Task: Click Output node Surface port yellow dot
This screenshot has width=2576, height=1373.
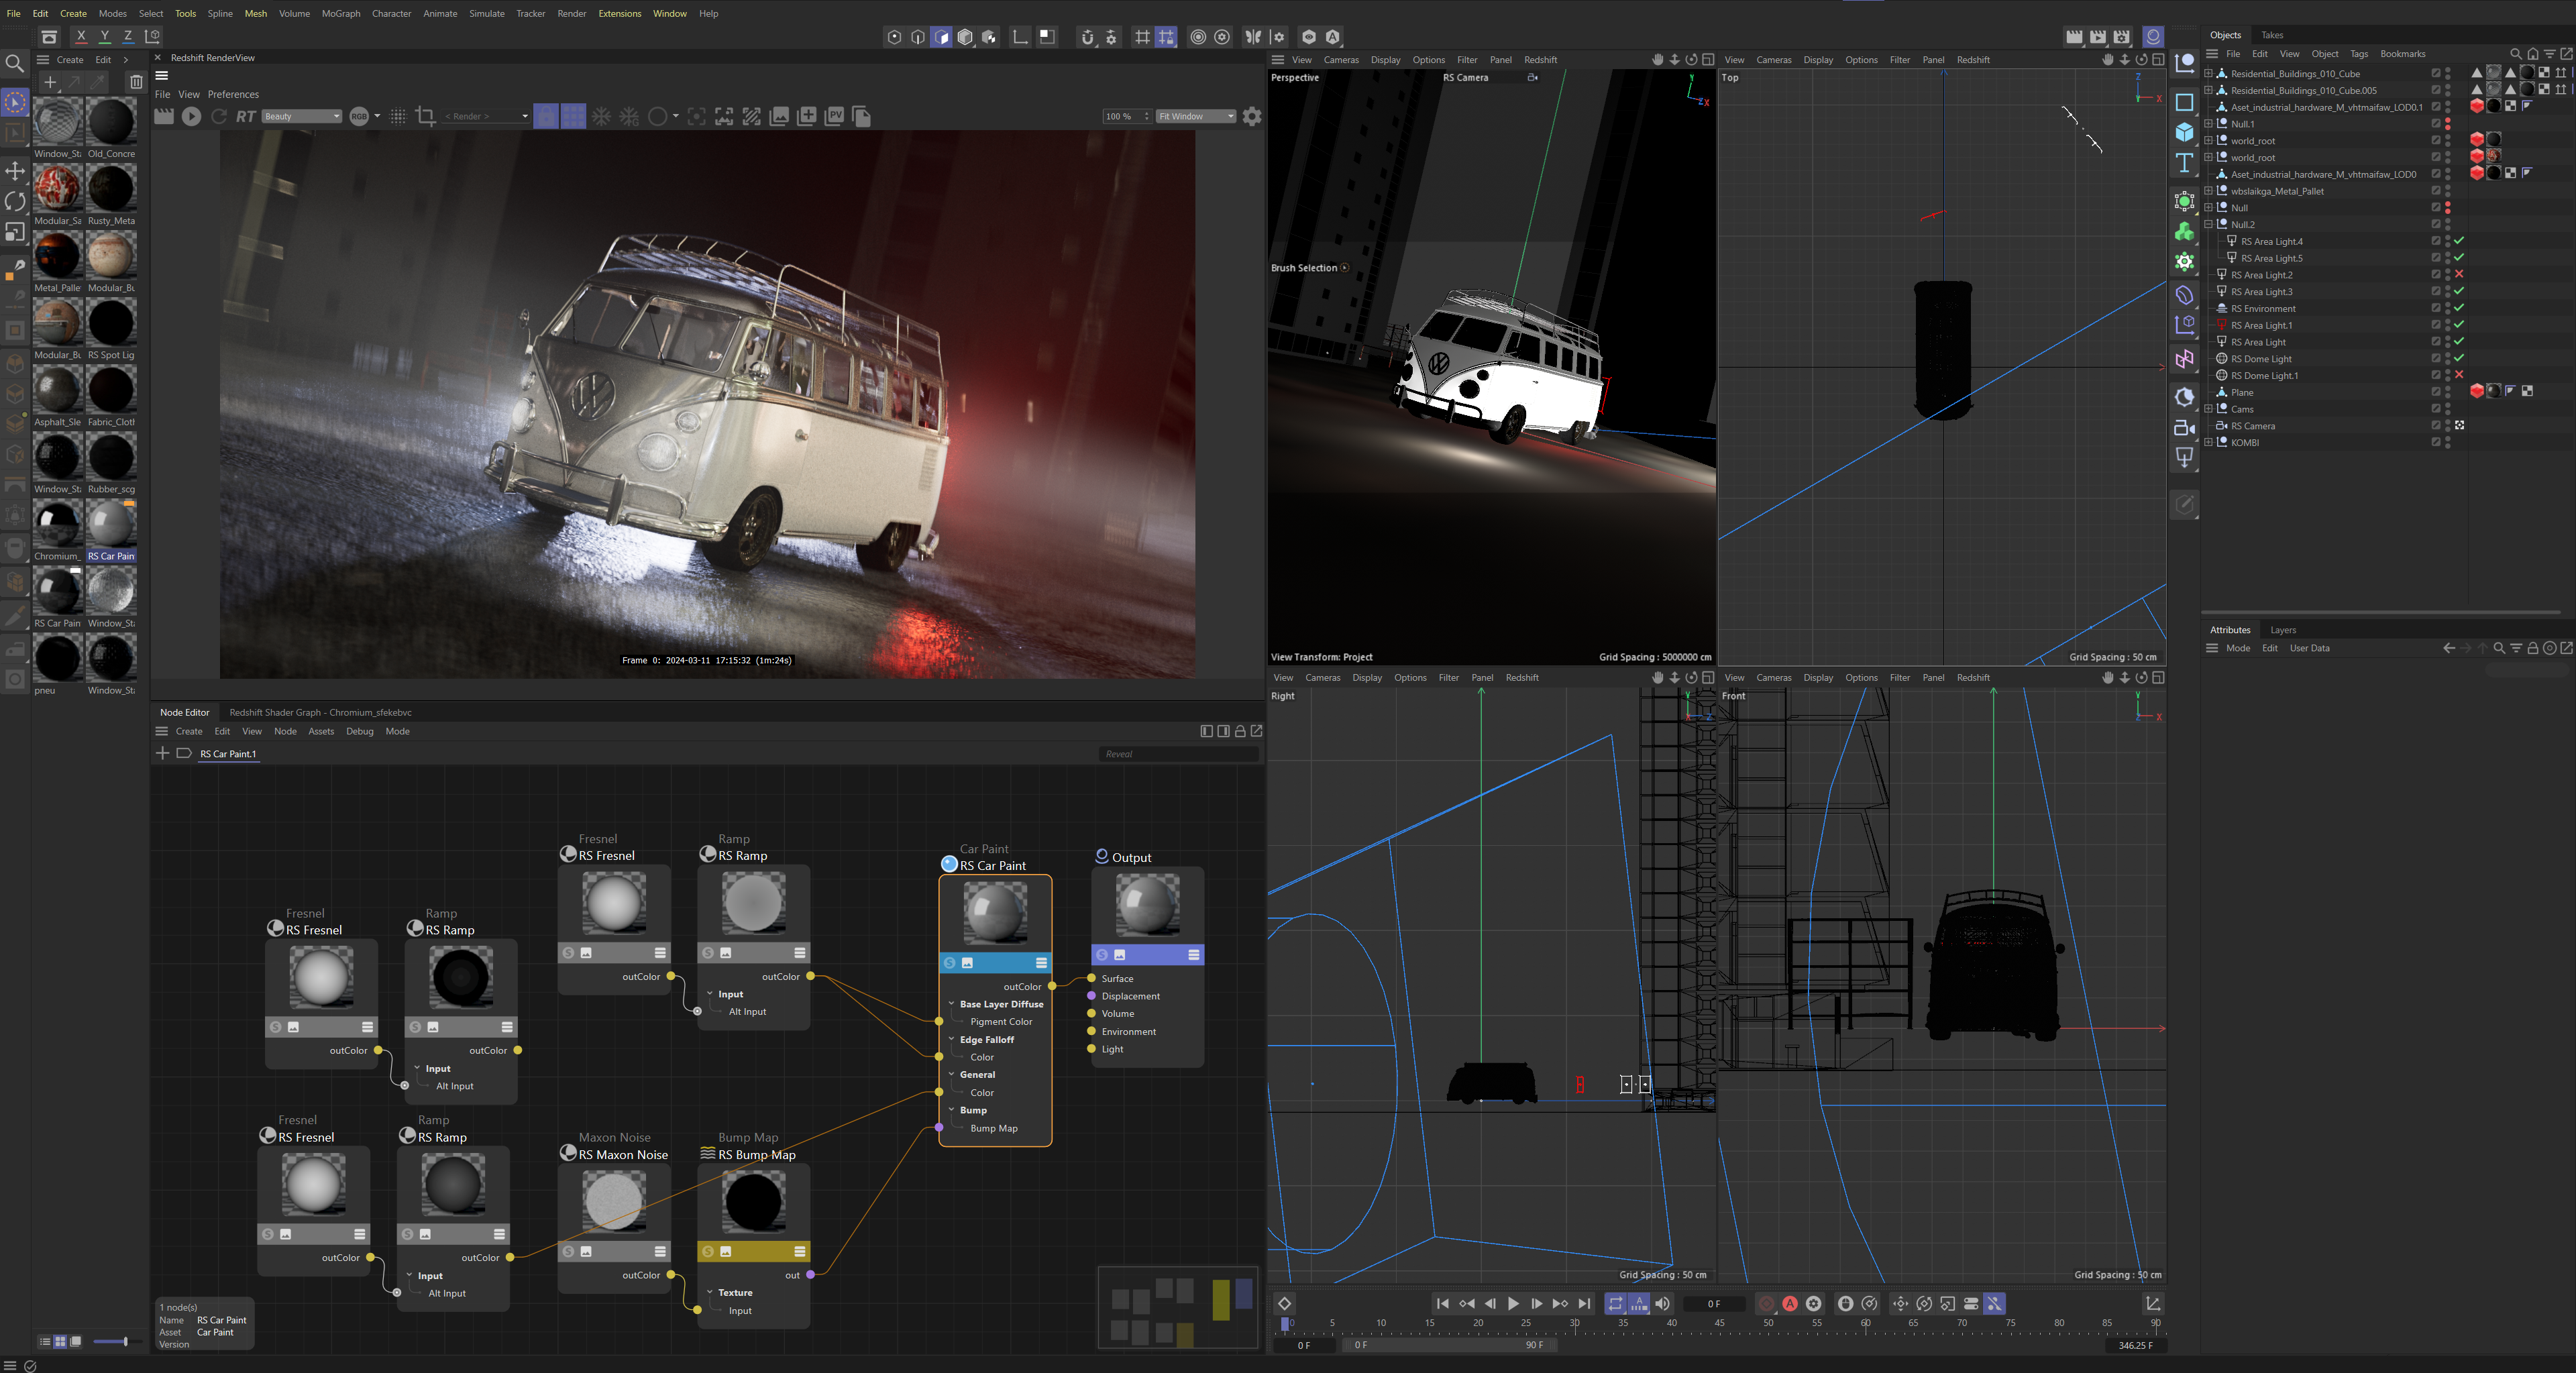Action: 1091,978
